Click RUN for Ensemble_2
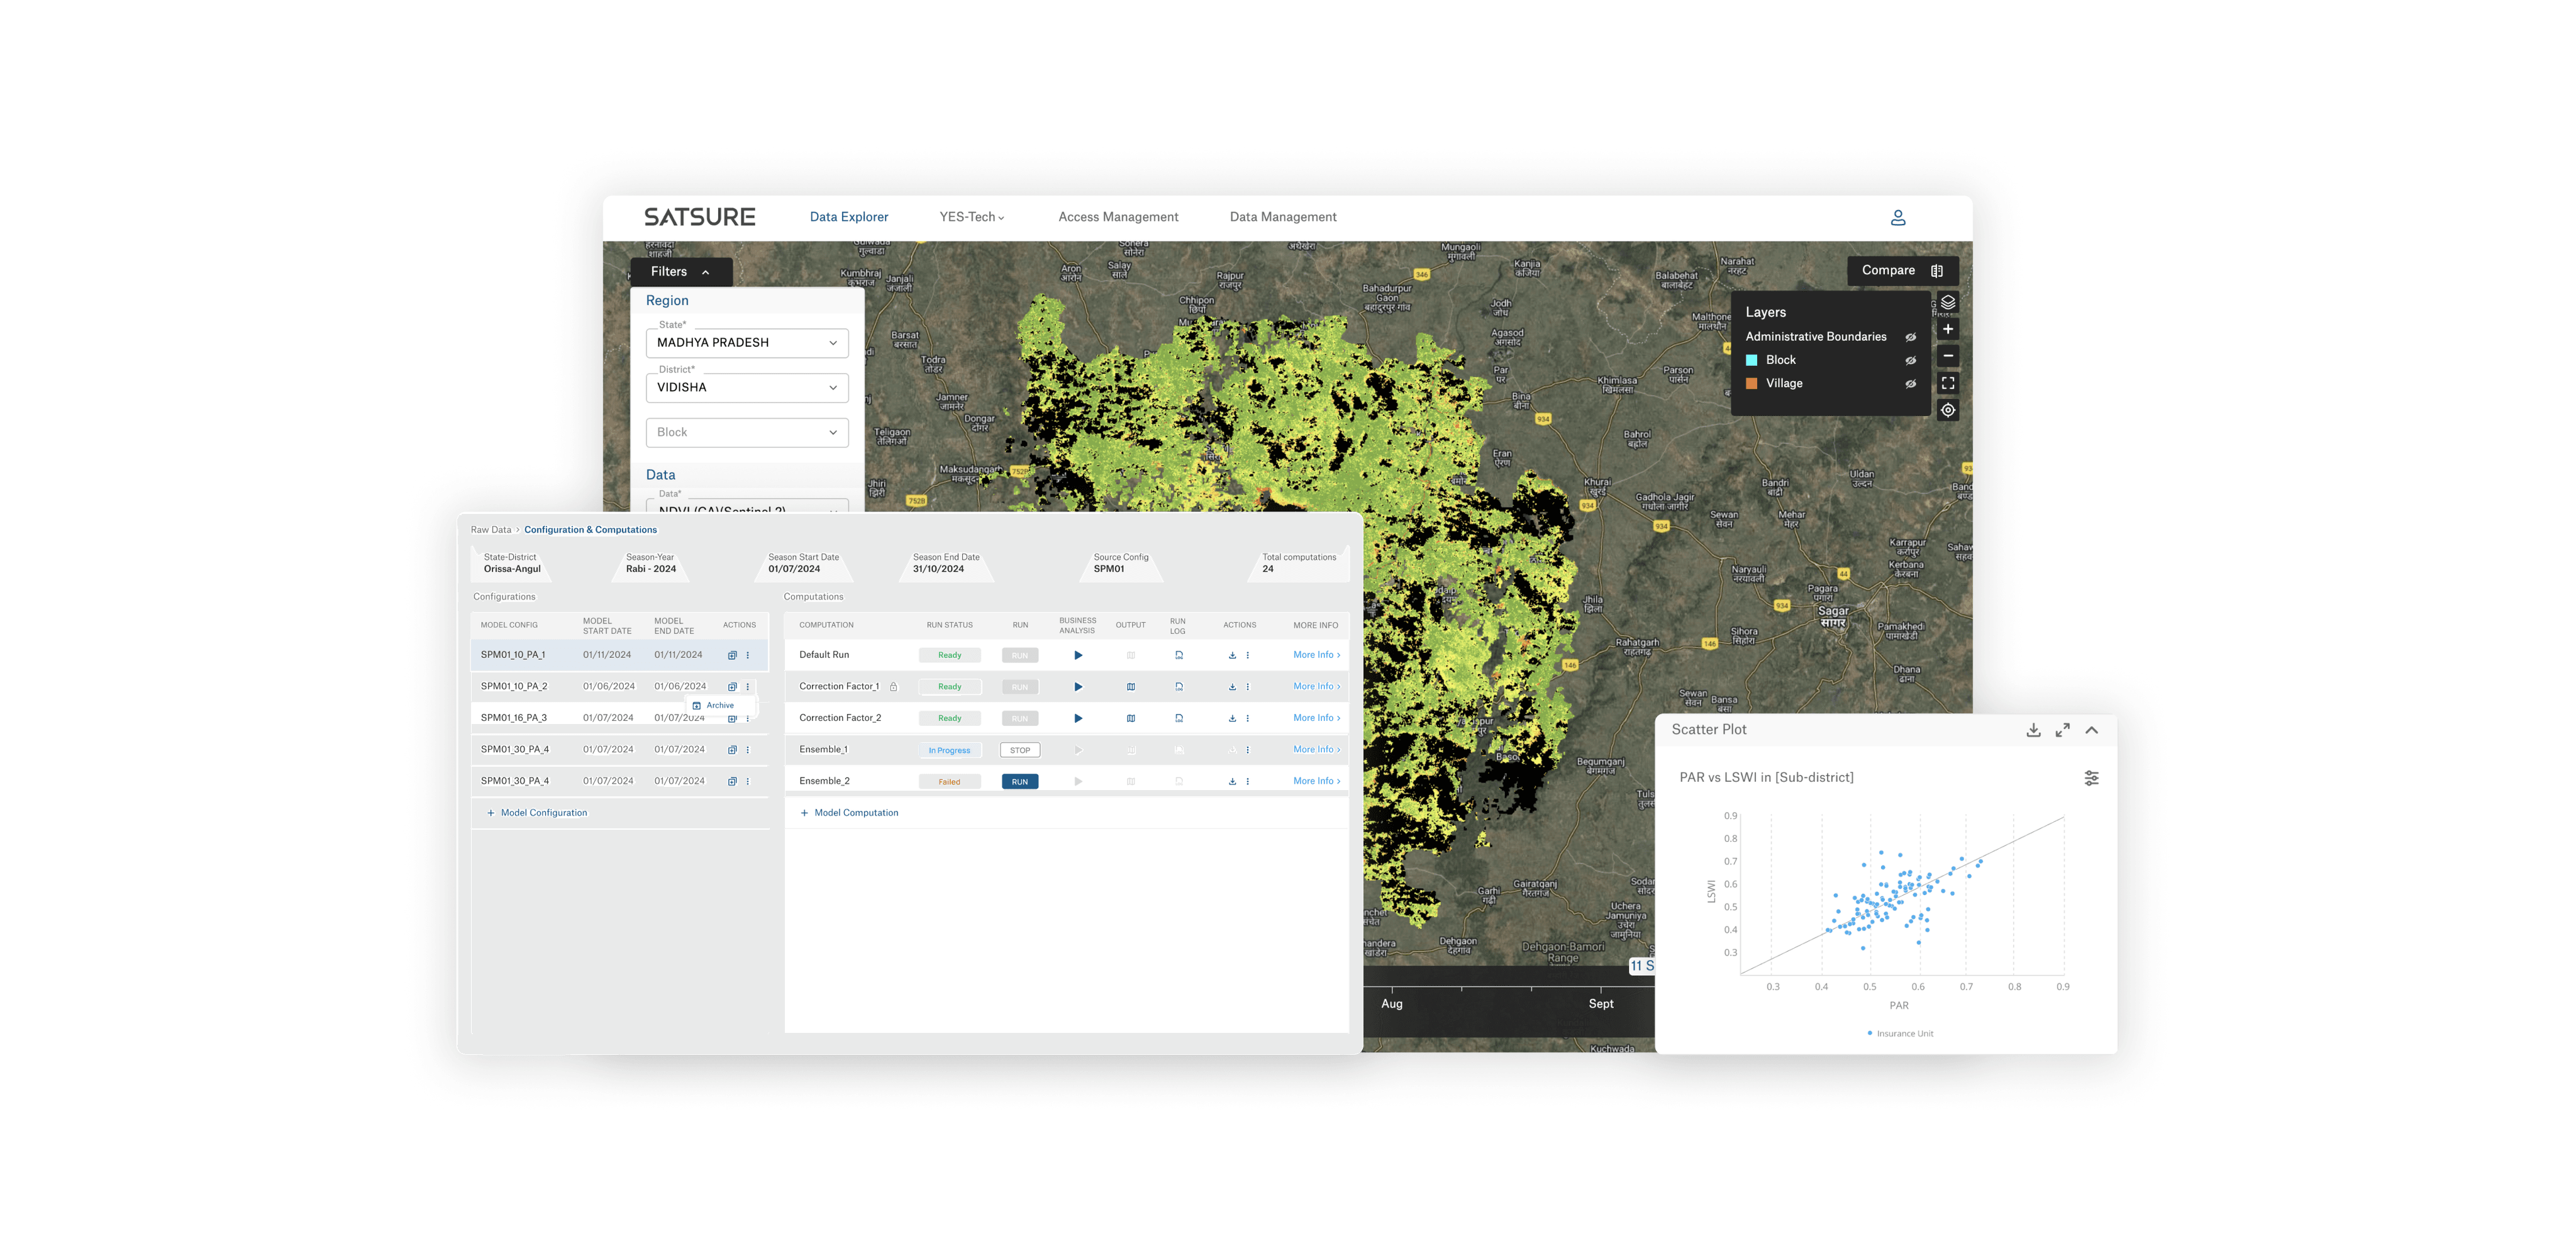 coord(1019,782)
